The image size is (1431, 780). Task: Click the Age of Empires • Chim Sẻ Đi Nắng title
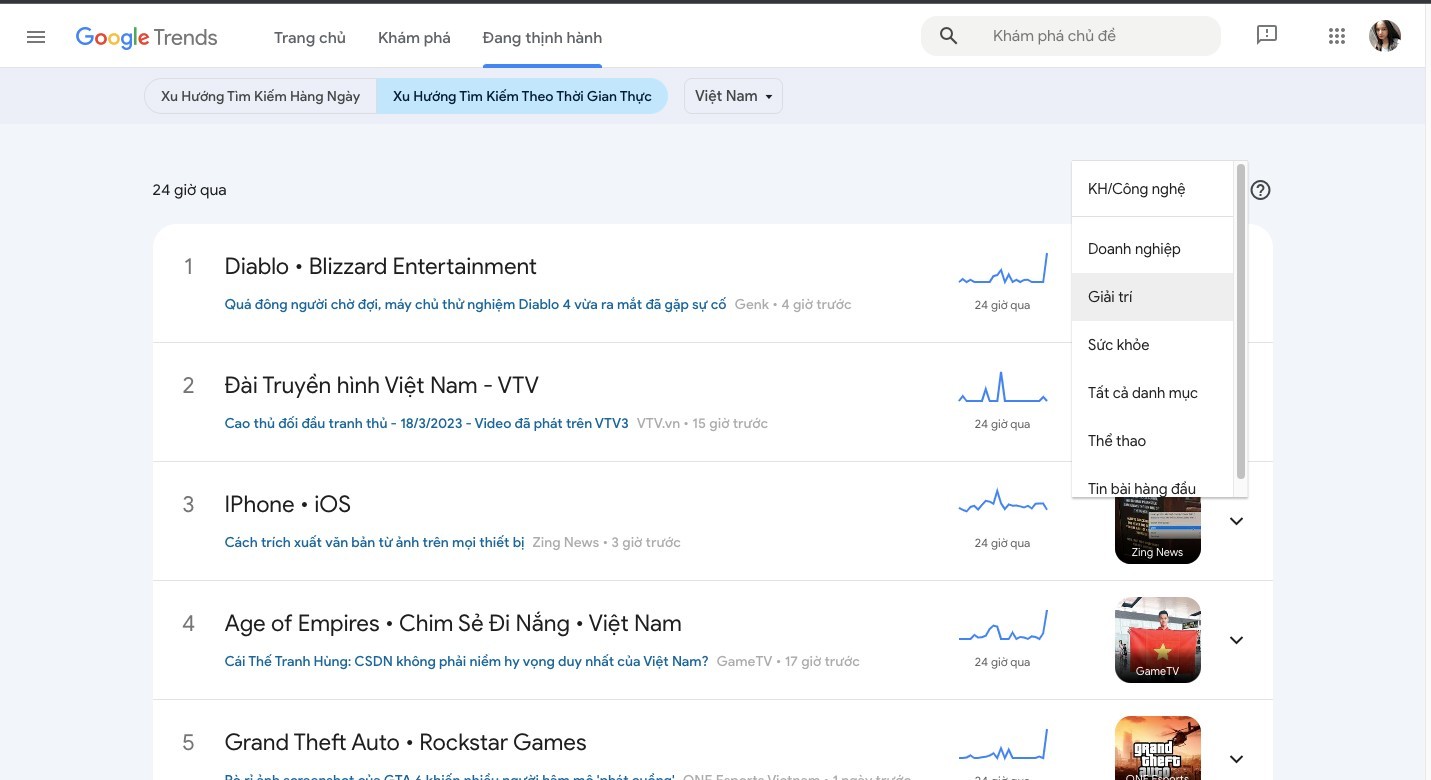coord(453,623)
